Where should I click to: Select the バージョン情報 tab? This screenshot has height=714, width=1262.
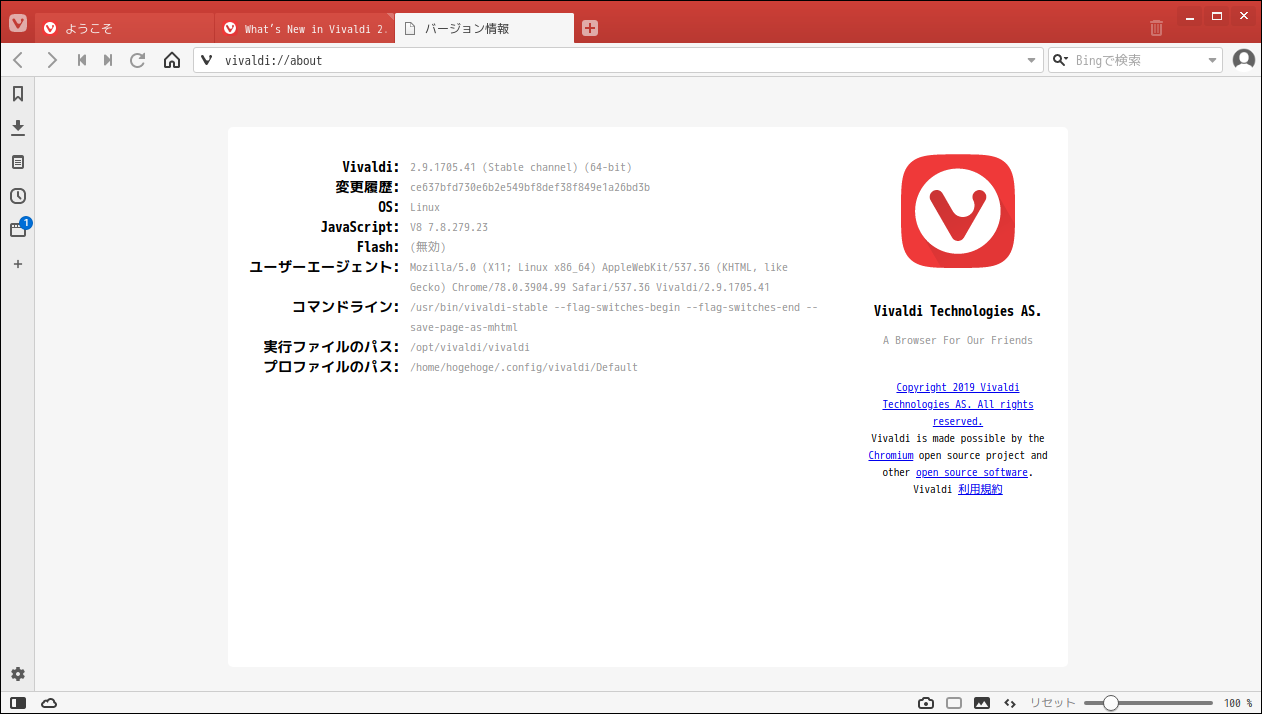point(485,28)
